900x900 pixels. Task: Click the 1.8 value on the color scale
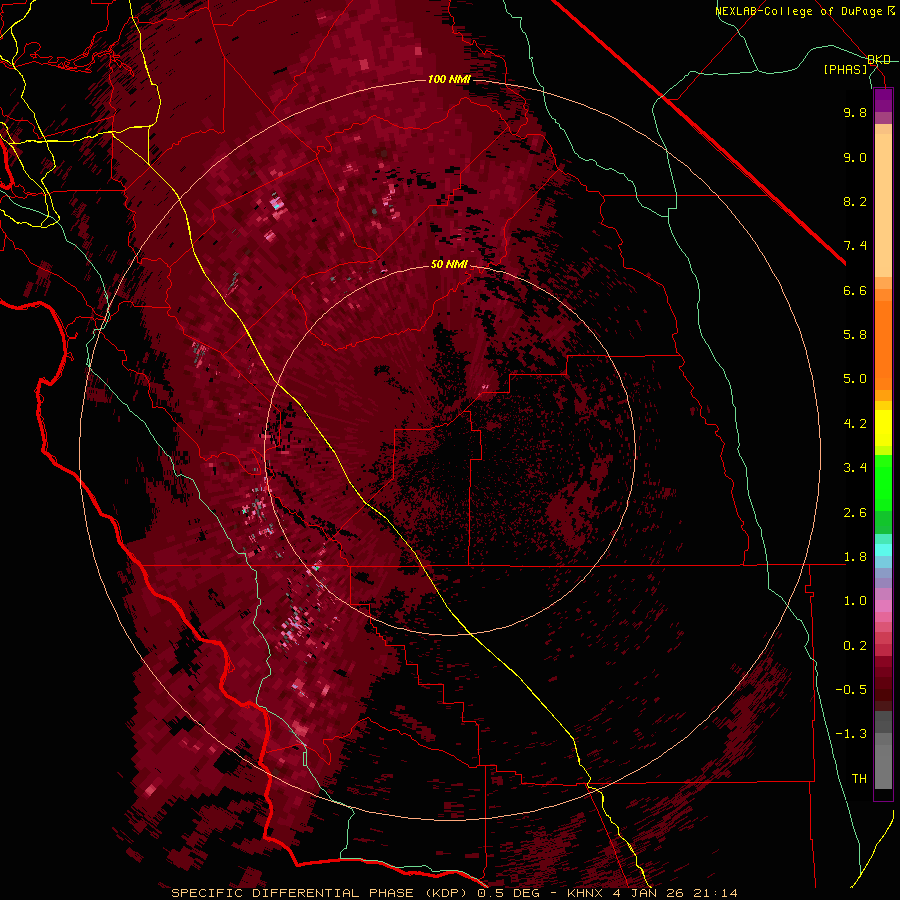(855, 557)
